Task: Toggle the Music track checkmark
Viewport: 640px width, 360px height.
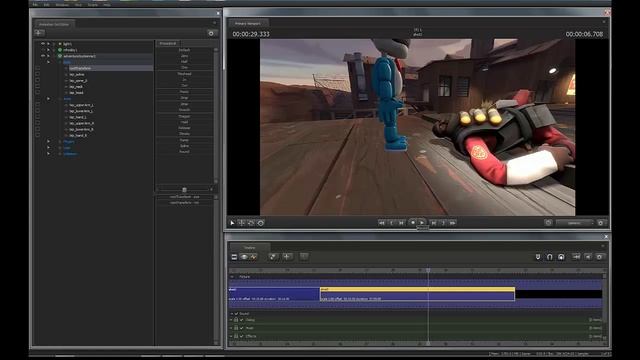Action: click(x=242, y=328)
